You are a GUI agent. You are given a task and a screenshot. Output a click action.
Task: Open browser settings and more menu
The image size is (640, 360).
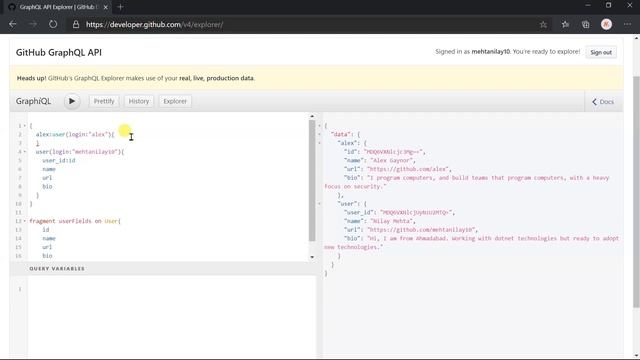click(627, 24)
